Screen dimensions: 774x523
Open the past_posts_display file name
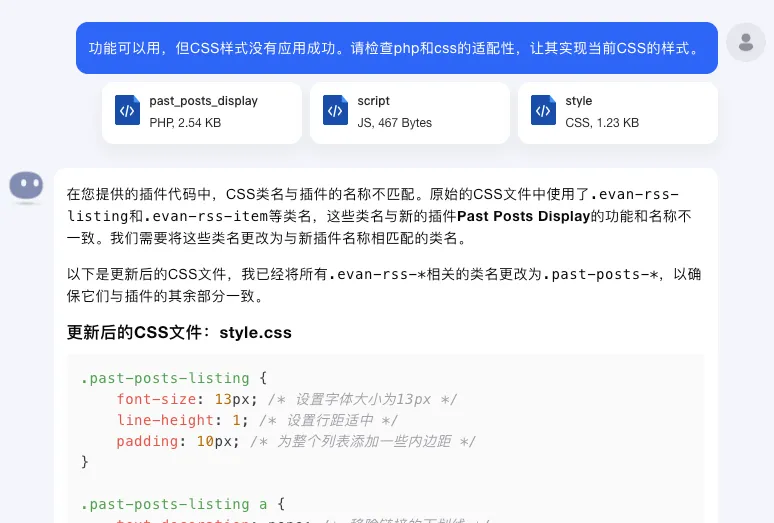pyautogui.click(x=203, y=101)
